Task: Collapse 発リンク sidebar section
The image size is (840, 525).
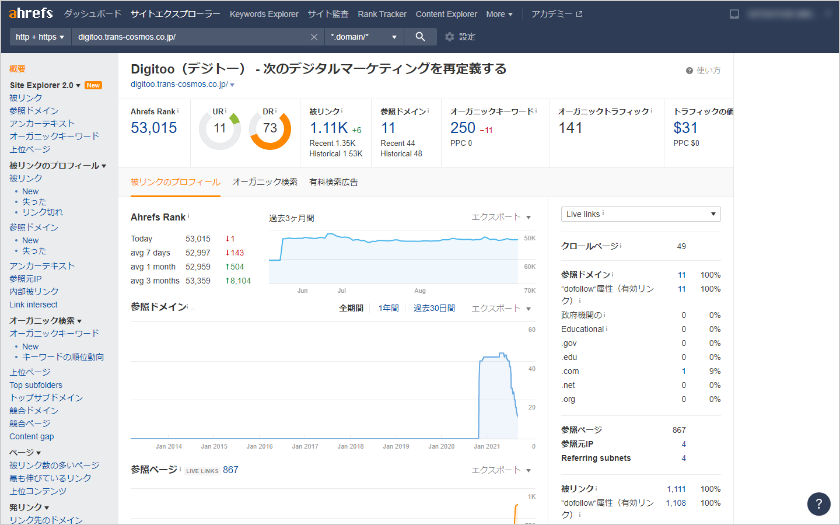Action: (x=29, y=507)
